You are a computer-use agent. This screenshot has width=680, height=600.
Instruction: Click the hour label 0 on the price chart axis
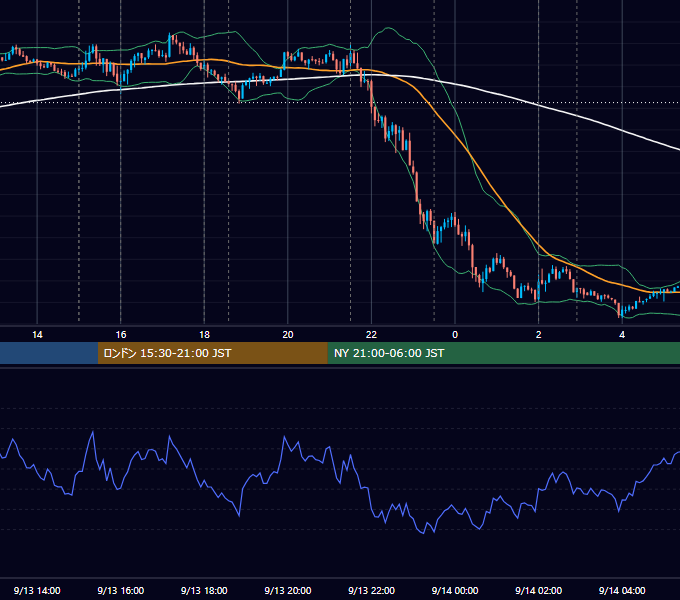[x=455, y=335]
